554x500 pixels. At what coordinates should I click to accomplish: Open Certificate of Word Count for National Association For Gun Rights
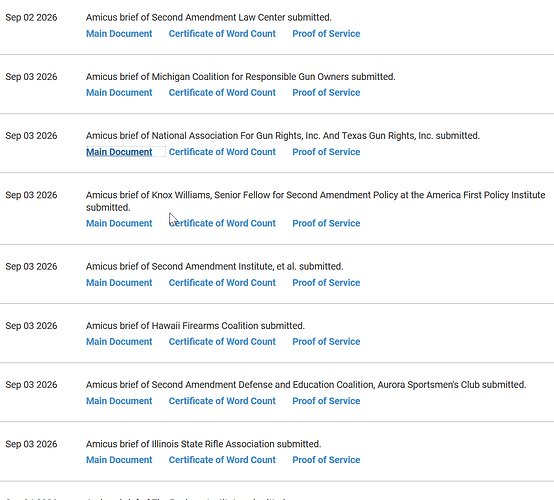[222, 152]
